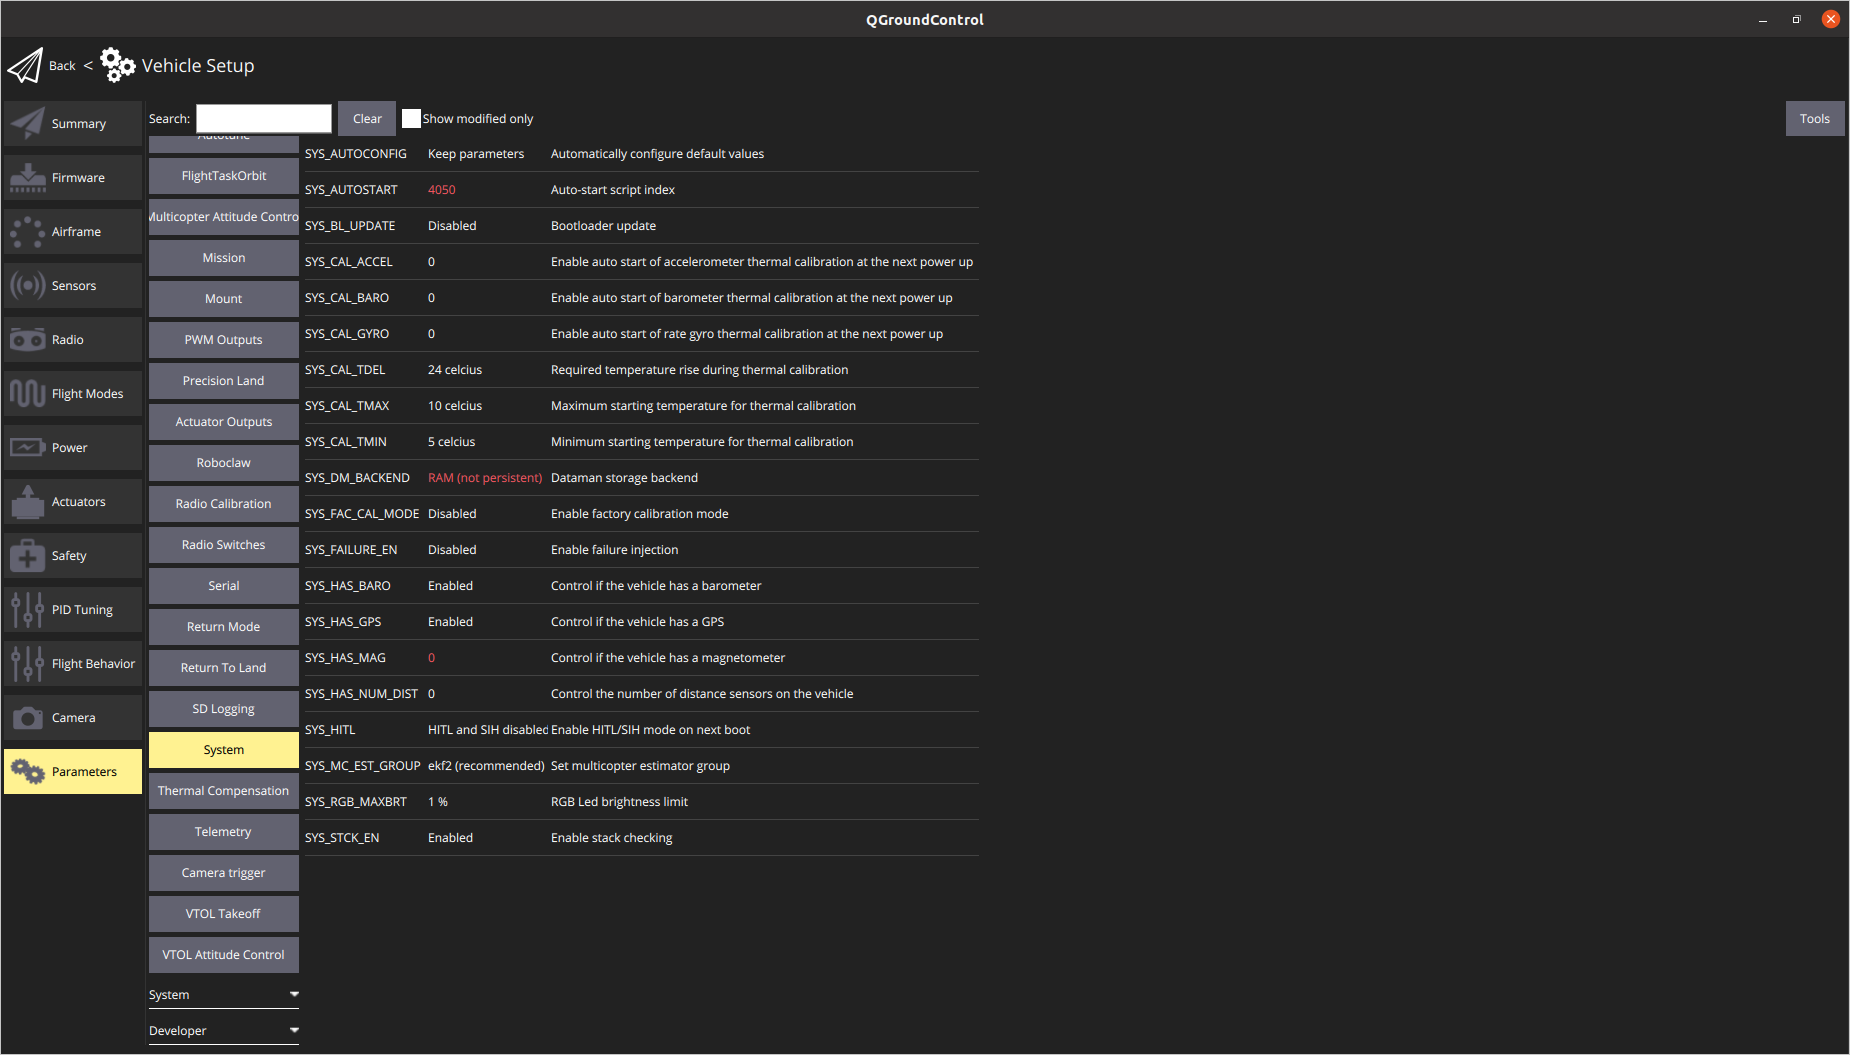Click the ekf2 (recommended) value
This screenshot has width=1850, height=1055.
tap(486, 766)
